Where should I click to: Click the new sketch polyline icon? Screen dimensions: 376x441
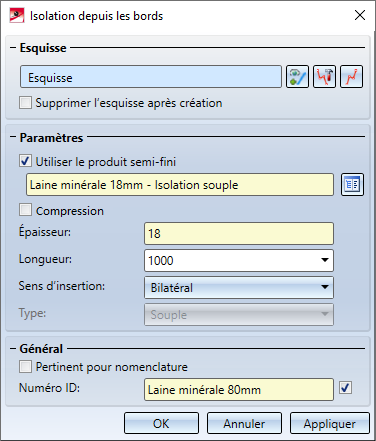point(351,77)
